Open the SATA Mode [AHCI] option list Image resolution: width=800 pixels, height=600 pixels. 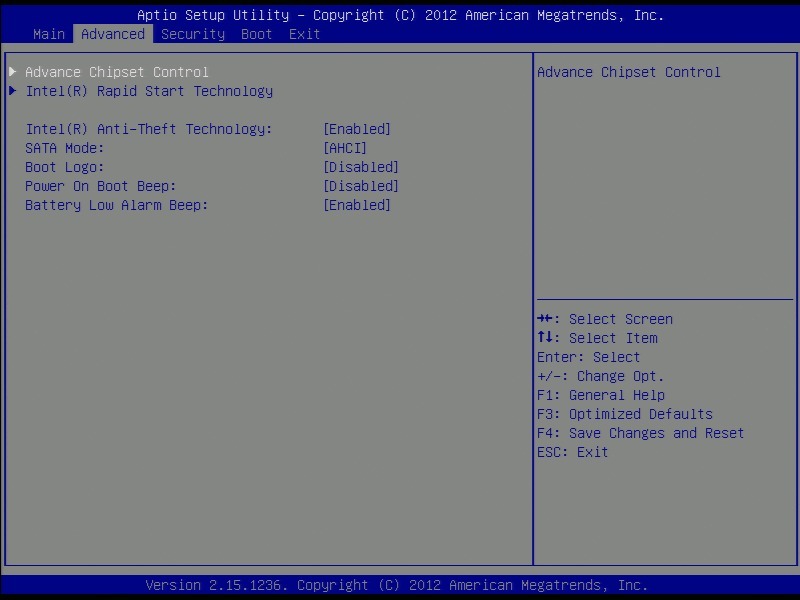point(345,148)
